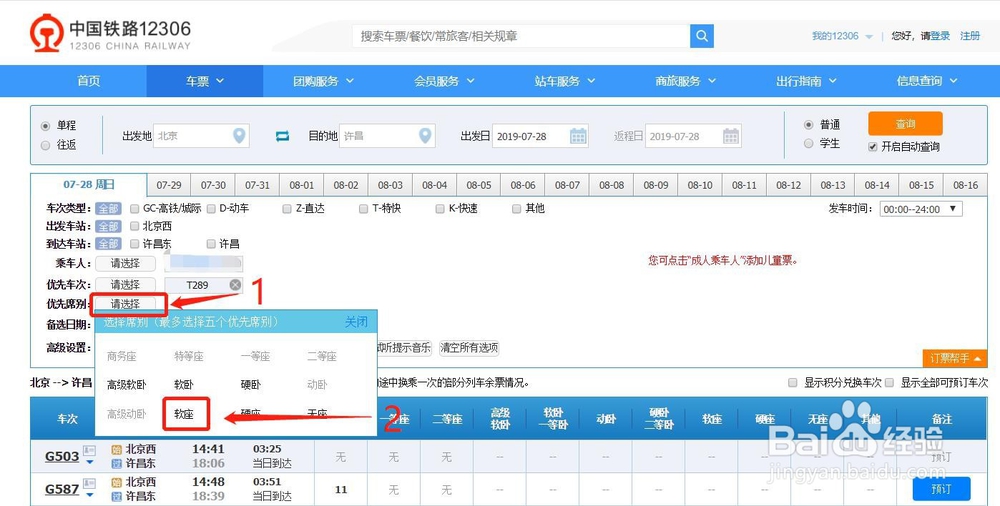Expand 团购服务 navigation menu
Viewport: 1000px width, 506px height.
tap(323, 81)
